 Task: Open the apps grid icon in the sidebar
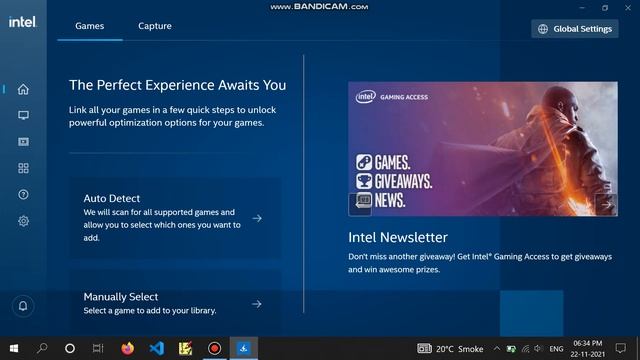(x=23, y=168)
